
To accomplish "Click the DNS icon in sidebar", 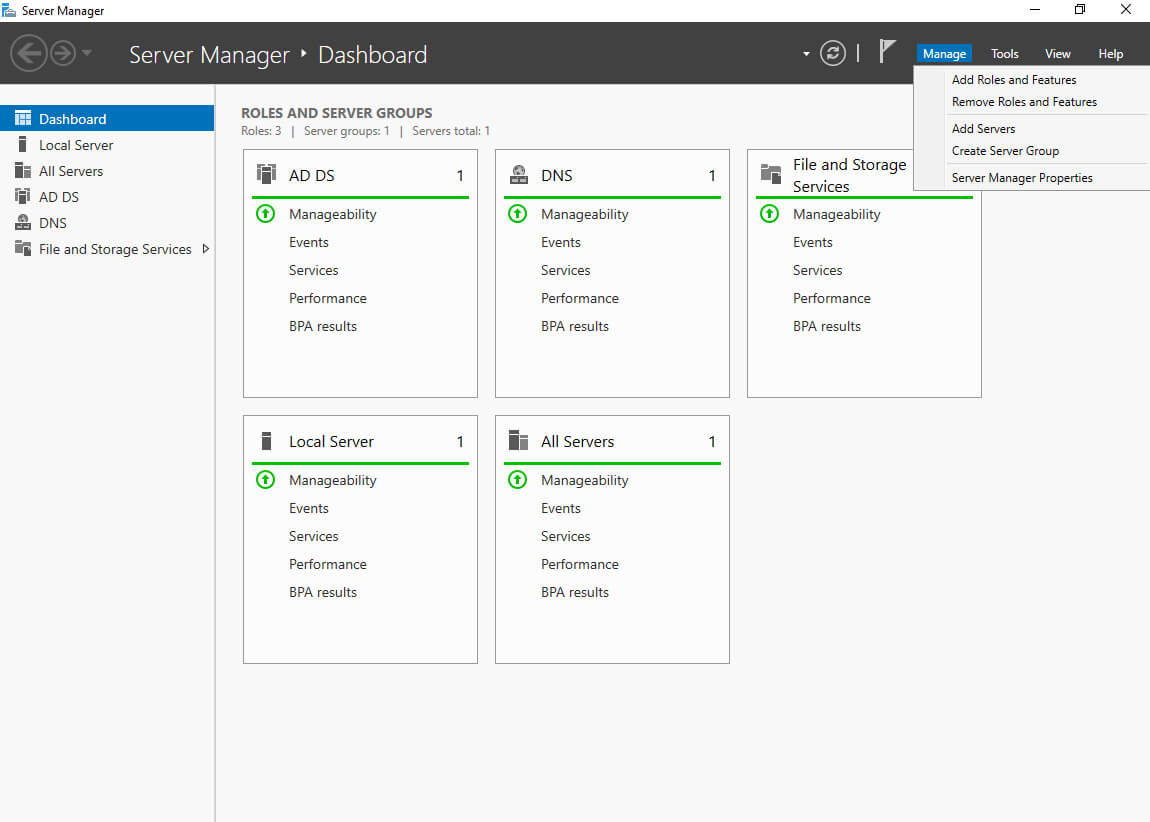I will coord(23,222).
